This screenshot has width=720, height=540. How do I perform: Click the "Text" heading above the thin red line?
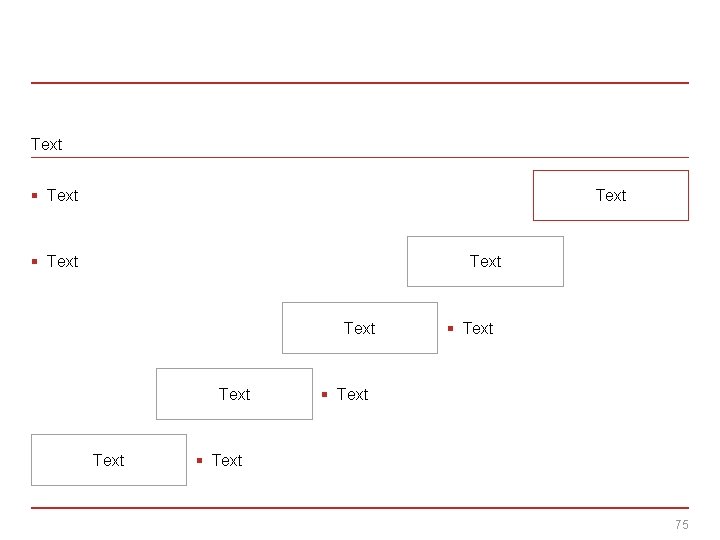(47, 144)
